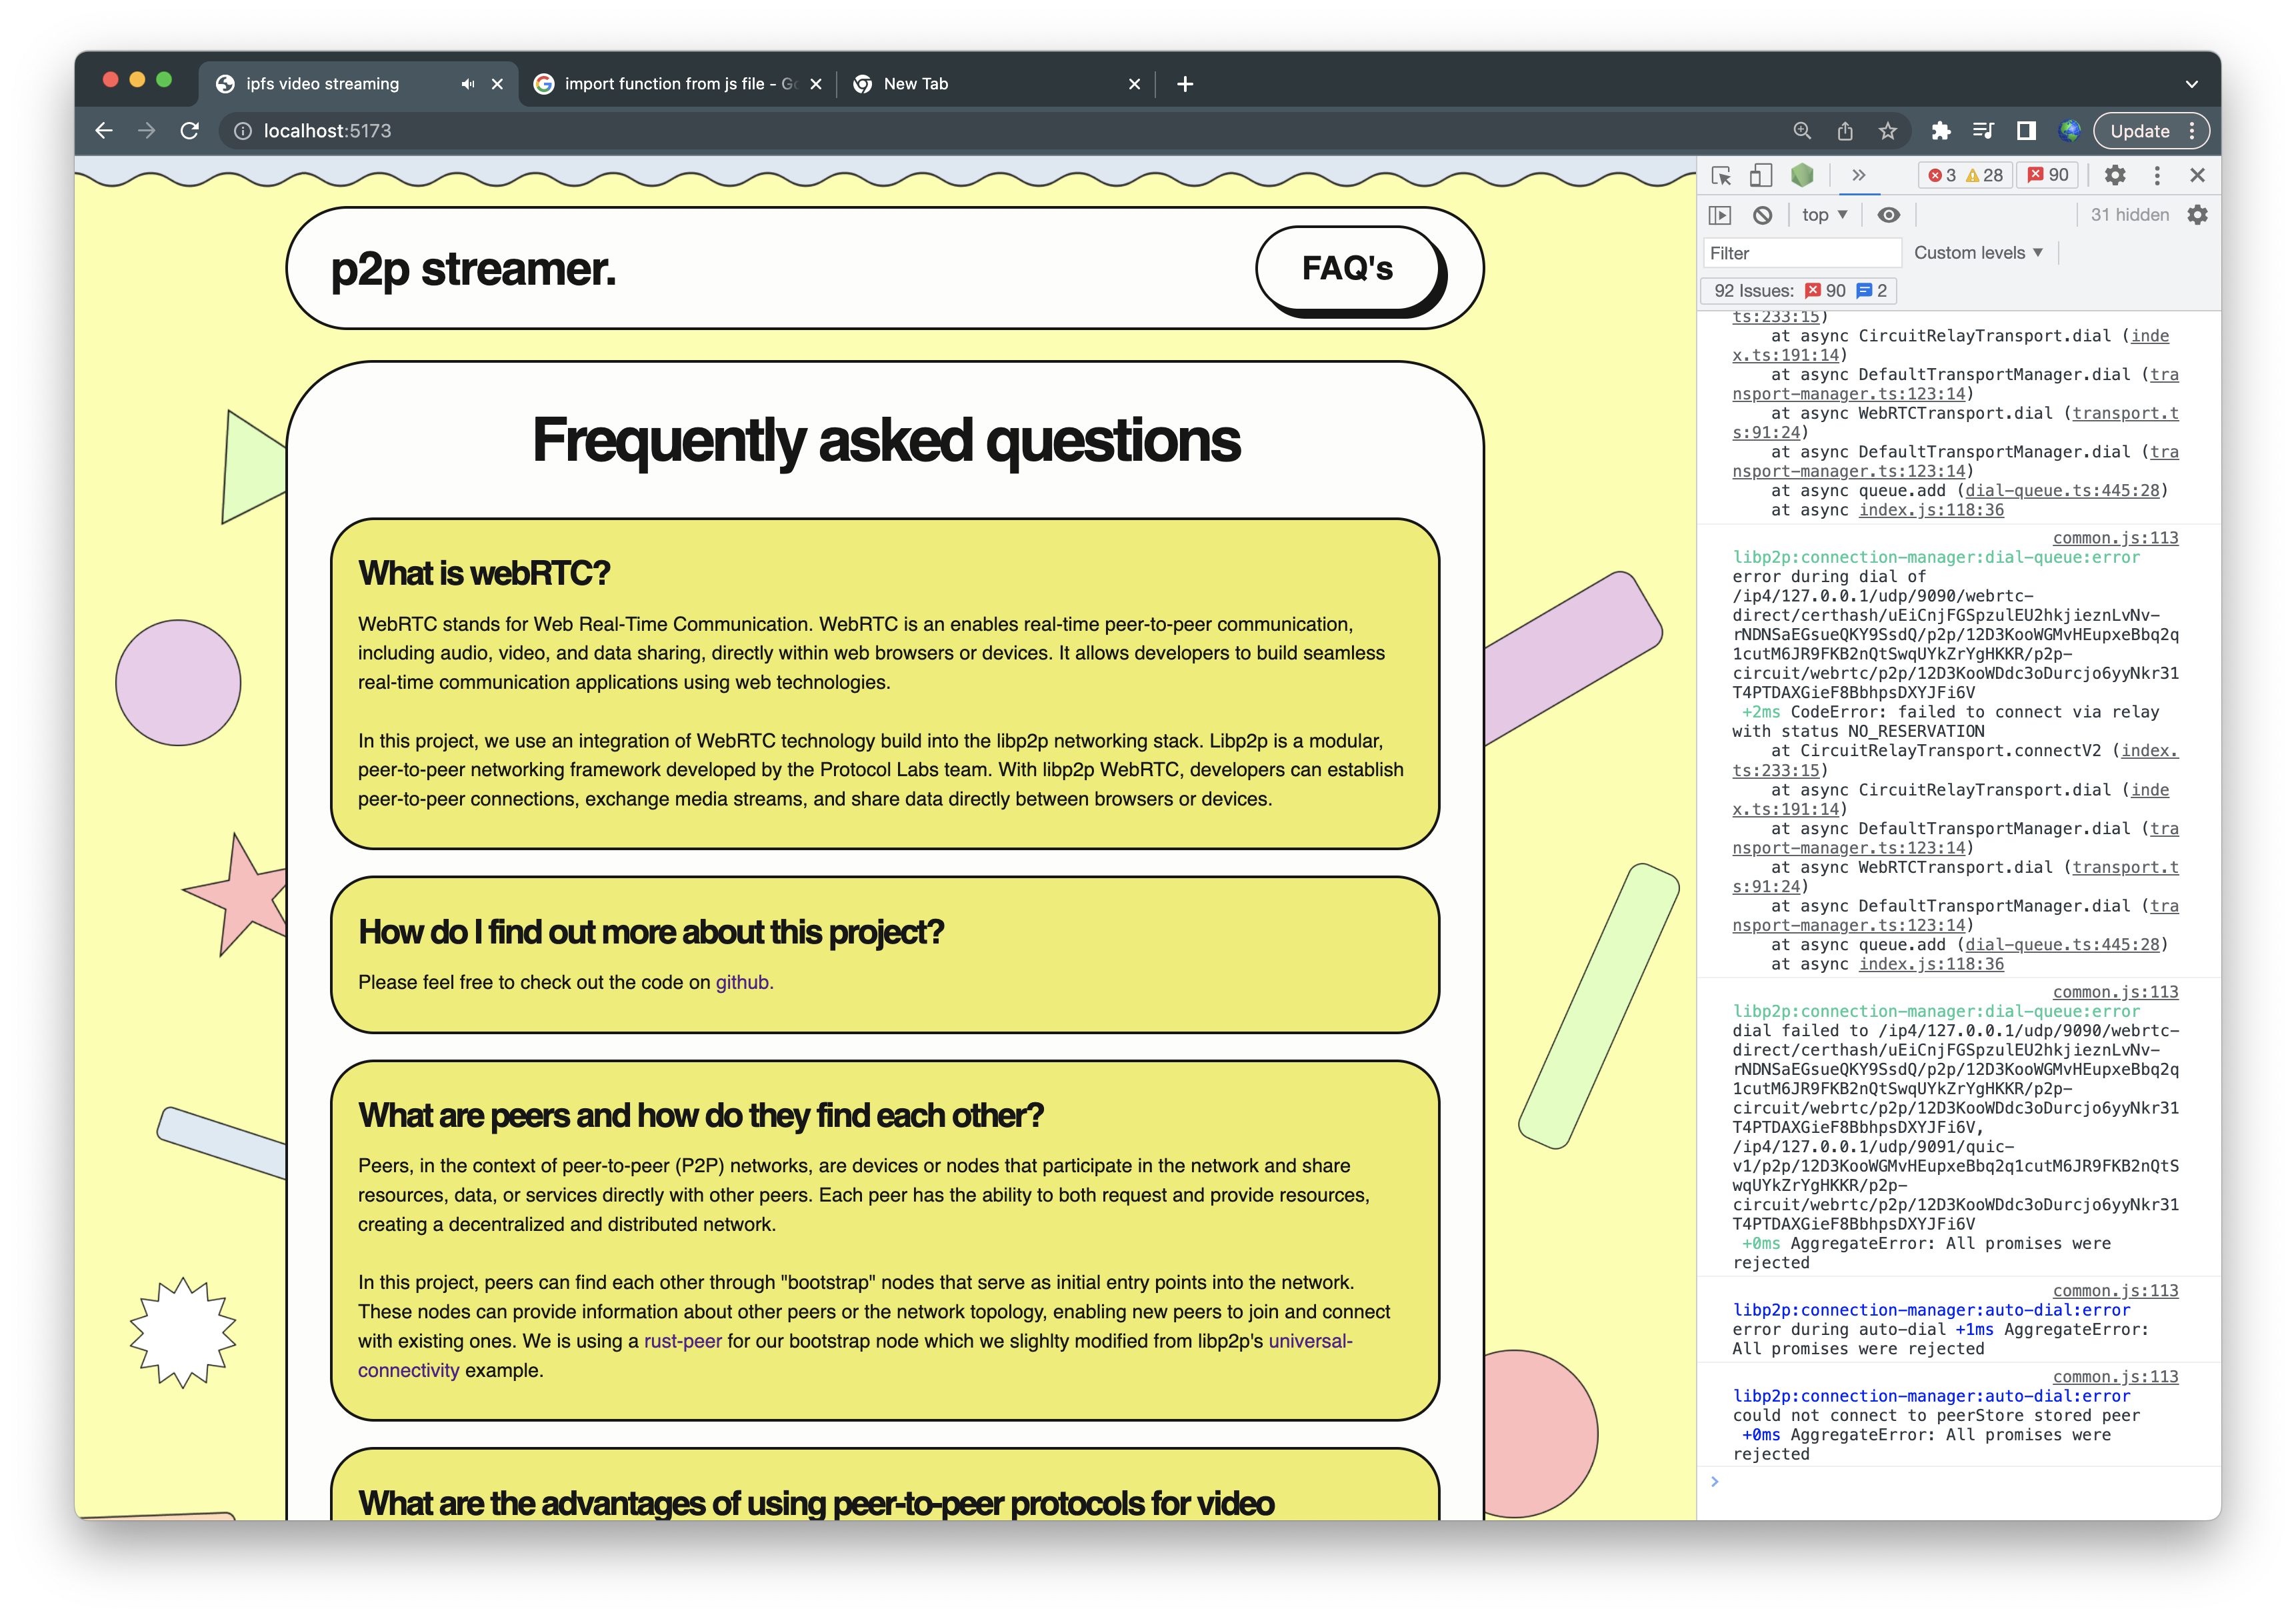Viewport: 2296px width, 1619px height.
Task: Clear the console
Action: point(1763,215)
